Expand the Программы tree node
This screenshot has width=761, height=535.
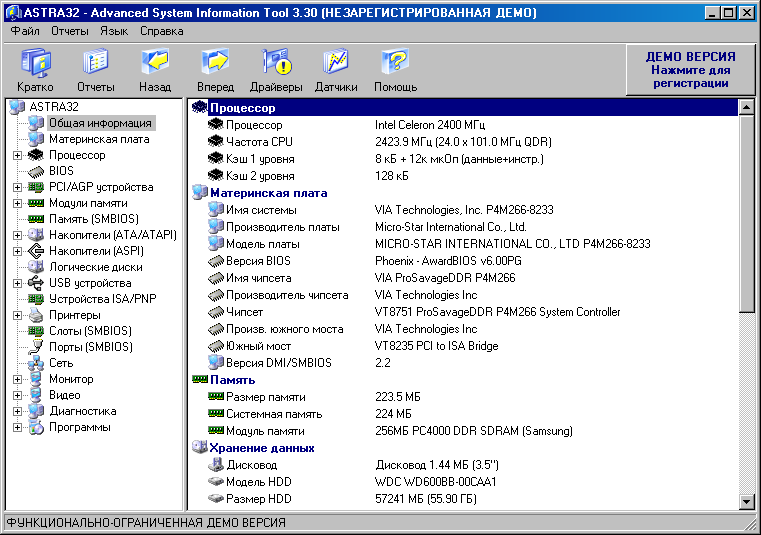pos(17,428)
